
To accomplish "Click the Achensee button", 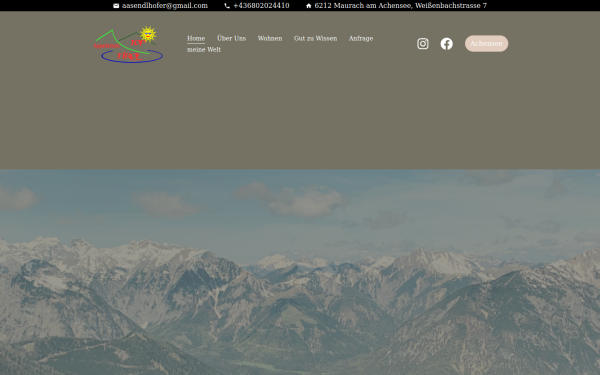I will click(x=486, y=44).
